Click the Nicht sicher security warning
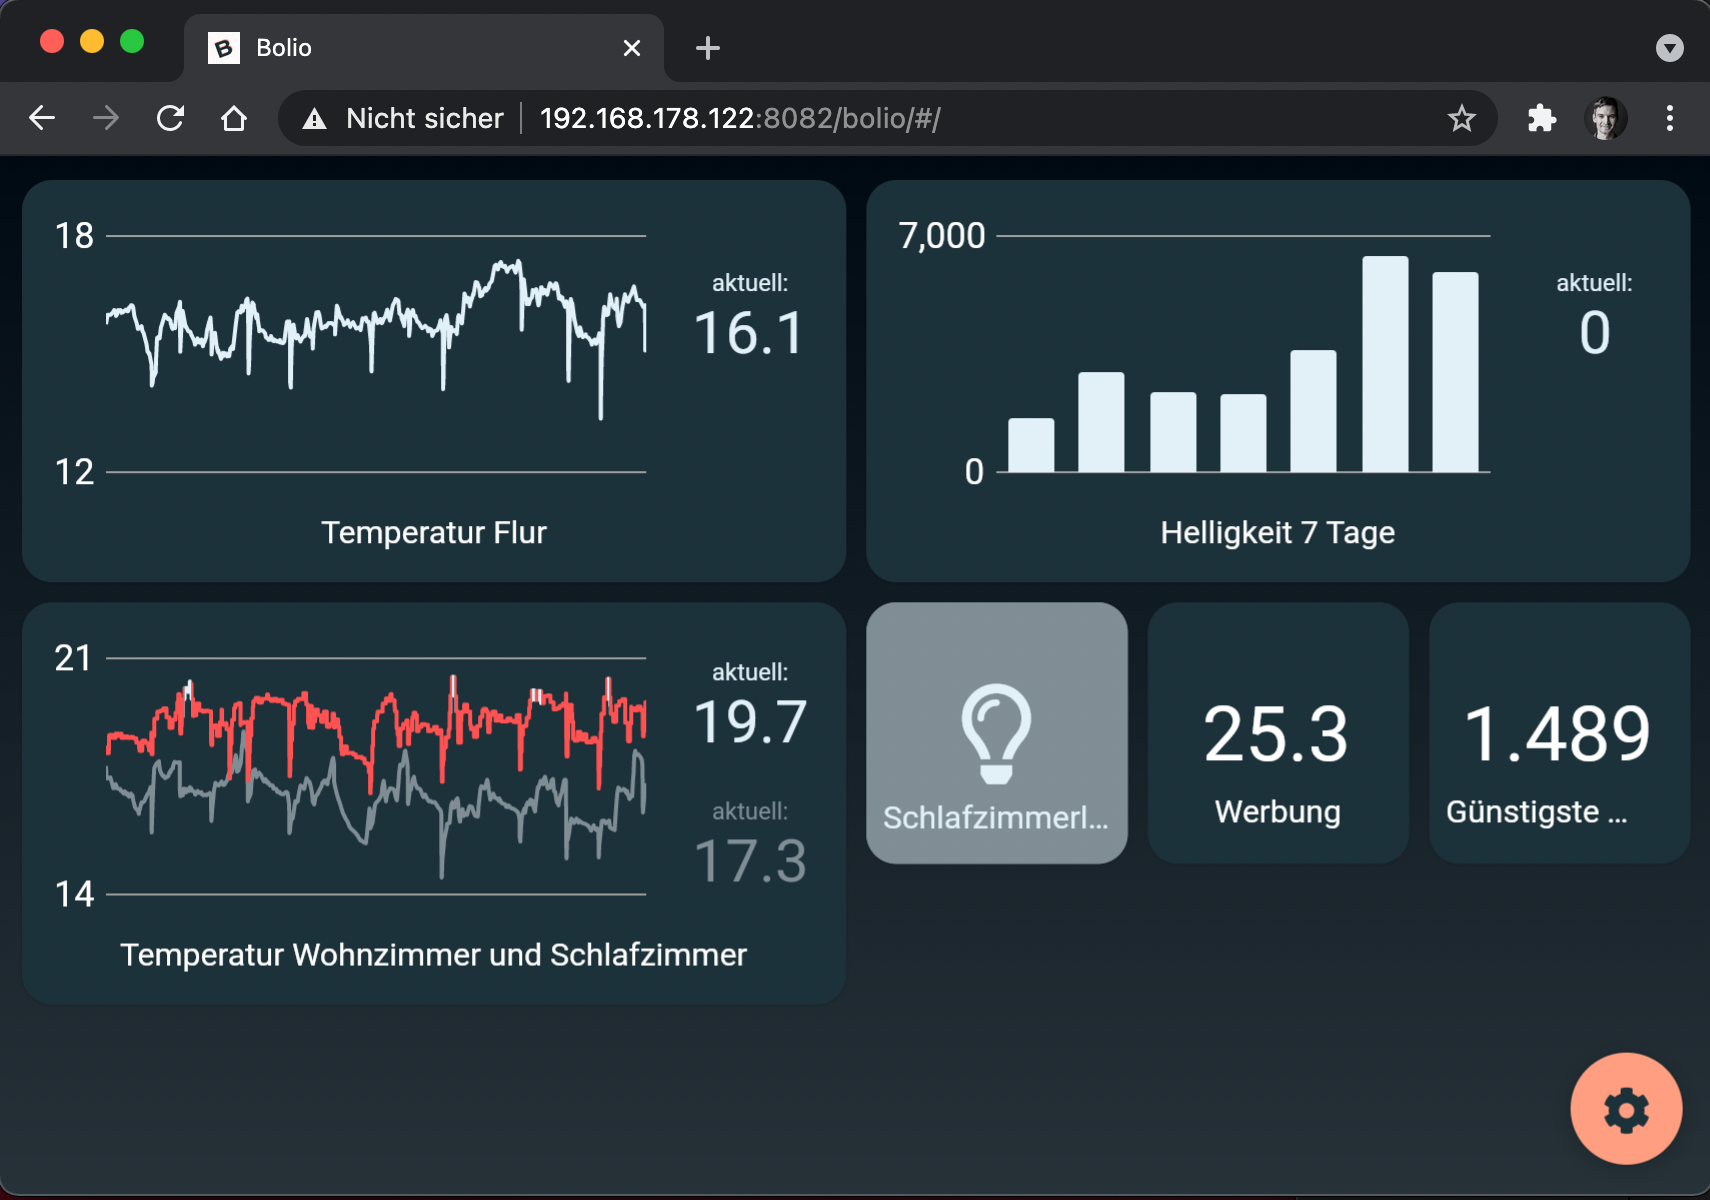 click(403, 118)
